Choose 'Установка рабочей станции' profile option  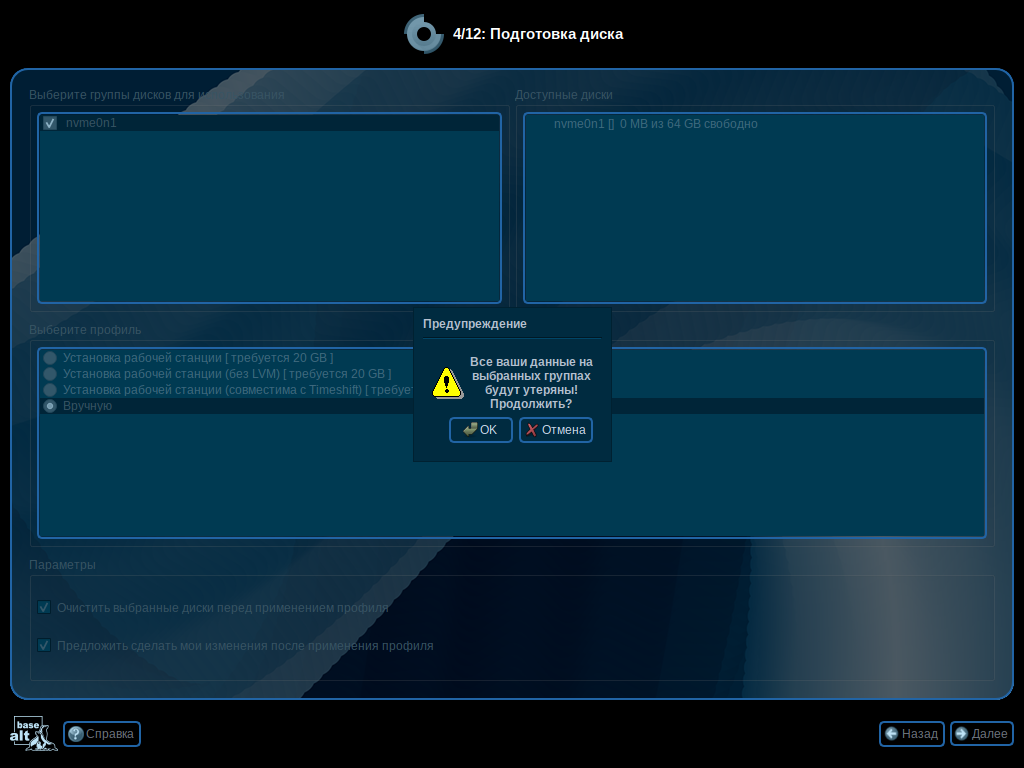pos(50,357)
